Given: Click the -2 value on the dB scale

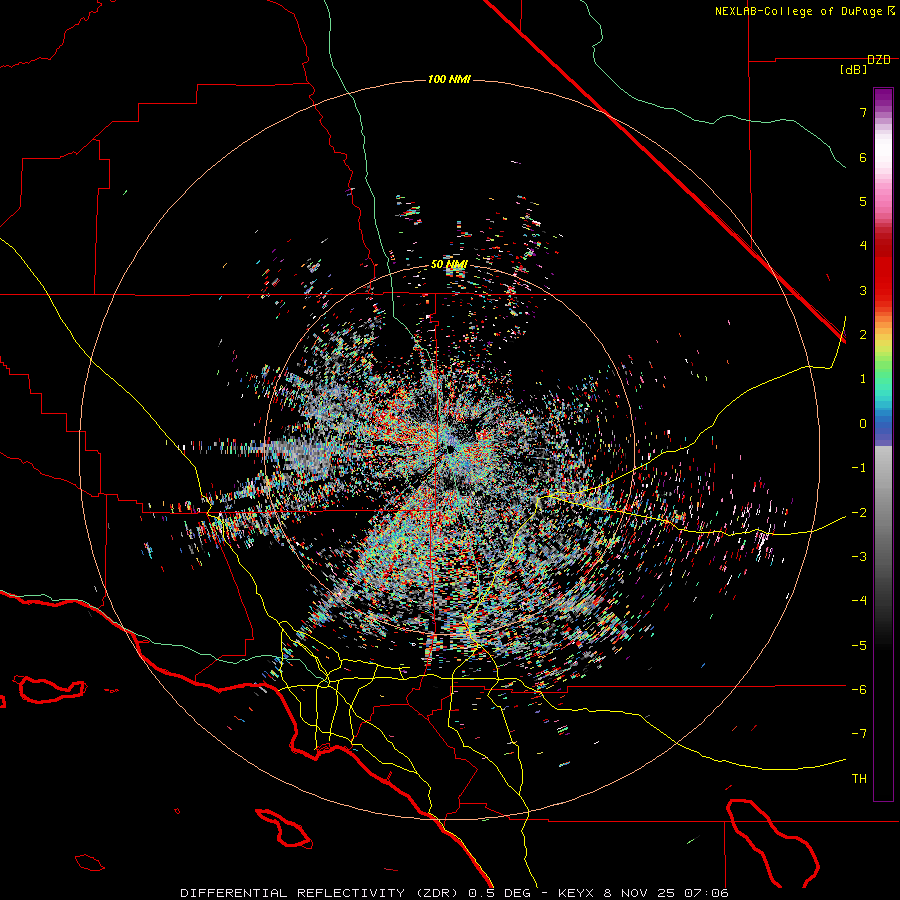Looking at the screenshot, I should pyautogui.click(x=859, y=512).
